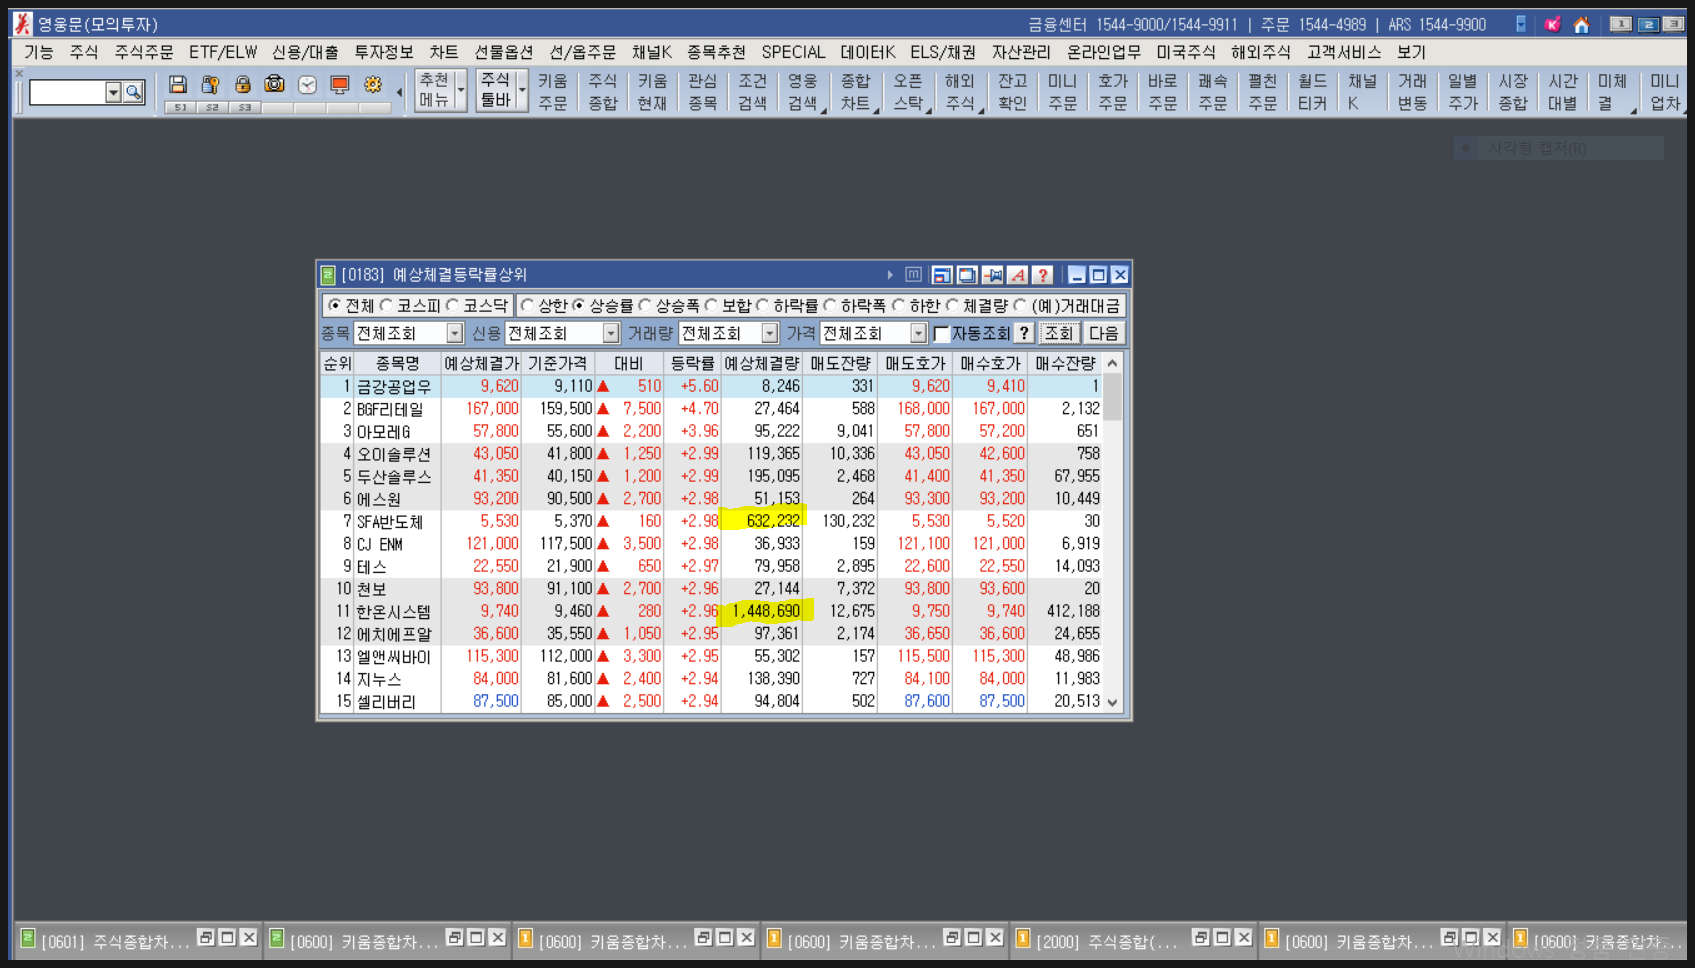Open settings with the gear icon
The width and height of the screenshot is (1695, 968).
(373, 85)
